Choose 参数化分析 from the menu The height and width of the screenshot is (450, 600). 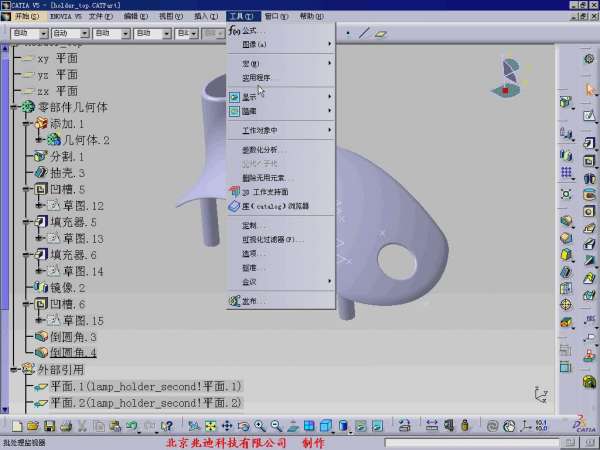click(x=281, y=150)
